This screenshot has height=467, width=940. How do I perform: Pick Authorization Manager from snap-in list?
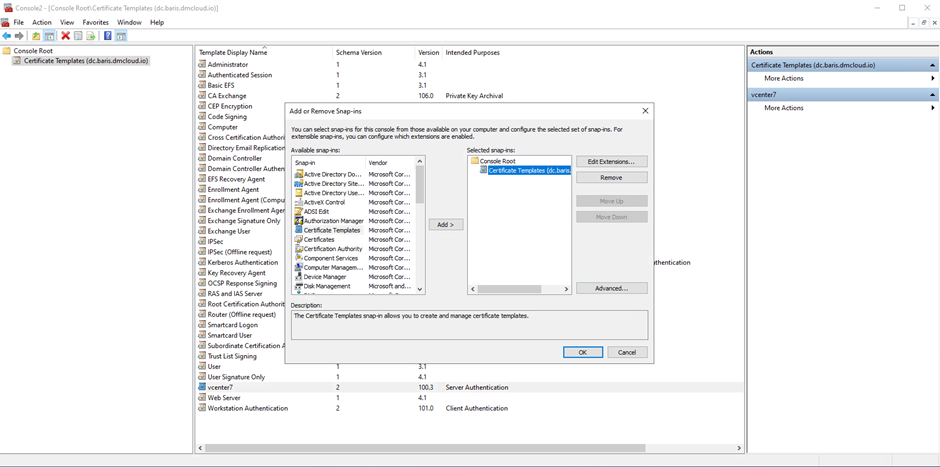tap(333, 221)
